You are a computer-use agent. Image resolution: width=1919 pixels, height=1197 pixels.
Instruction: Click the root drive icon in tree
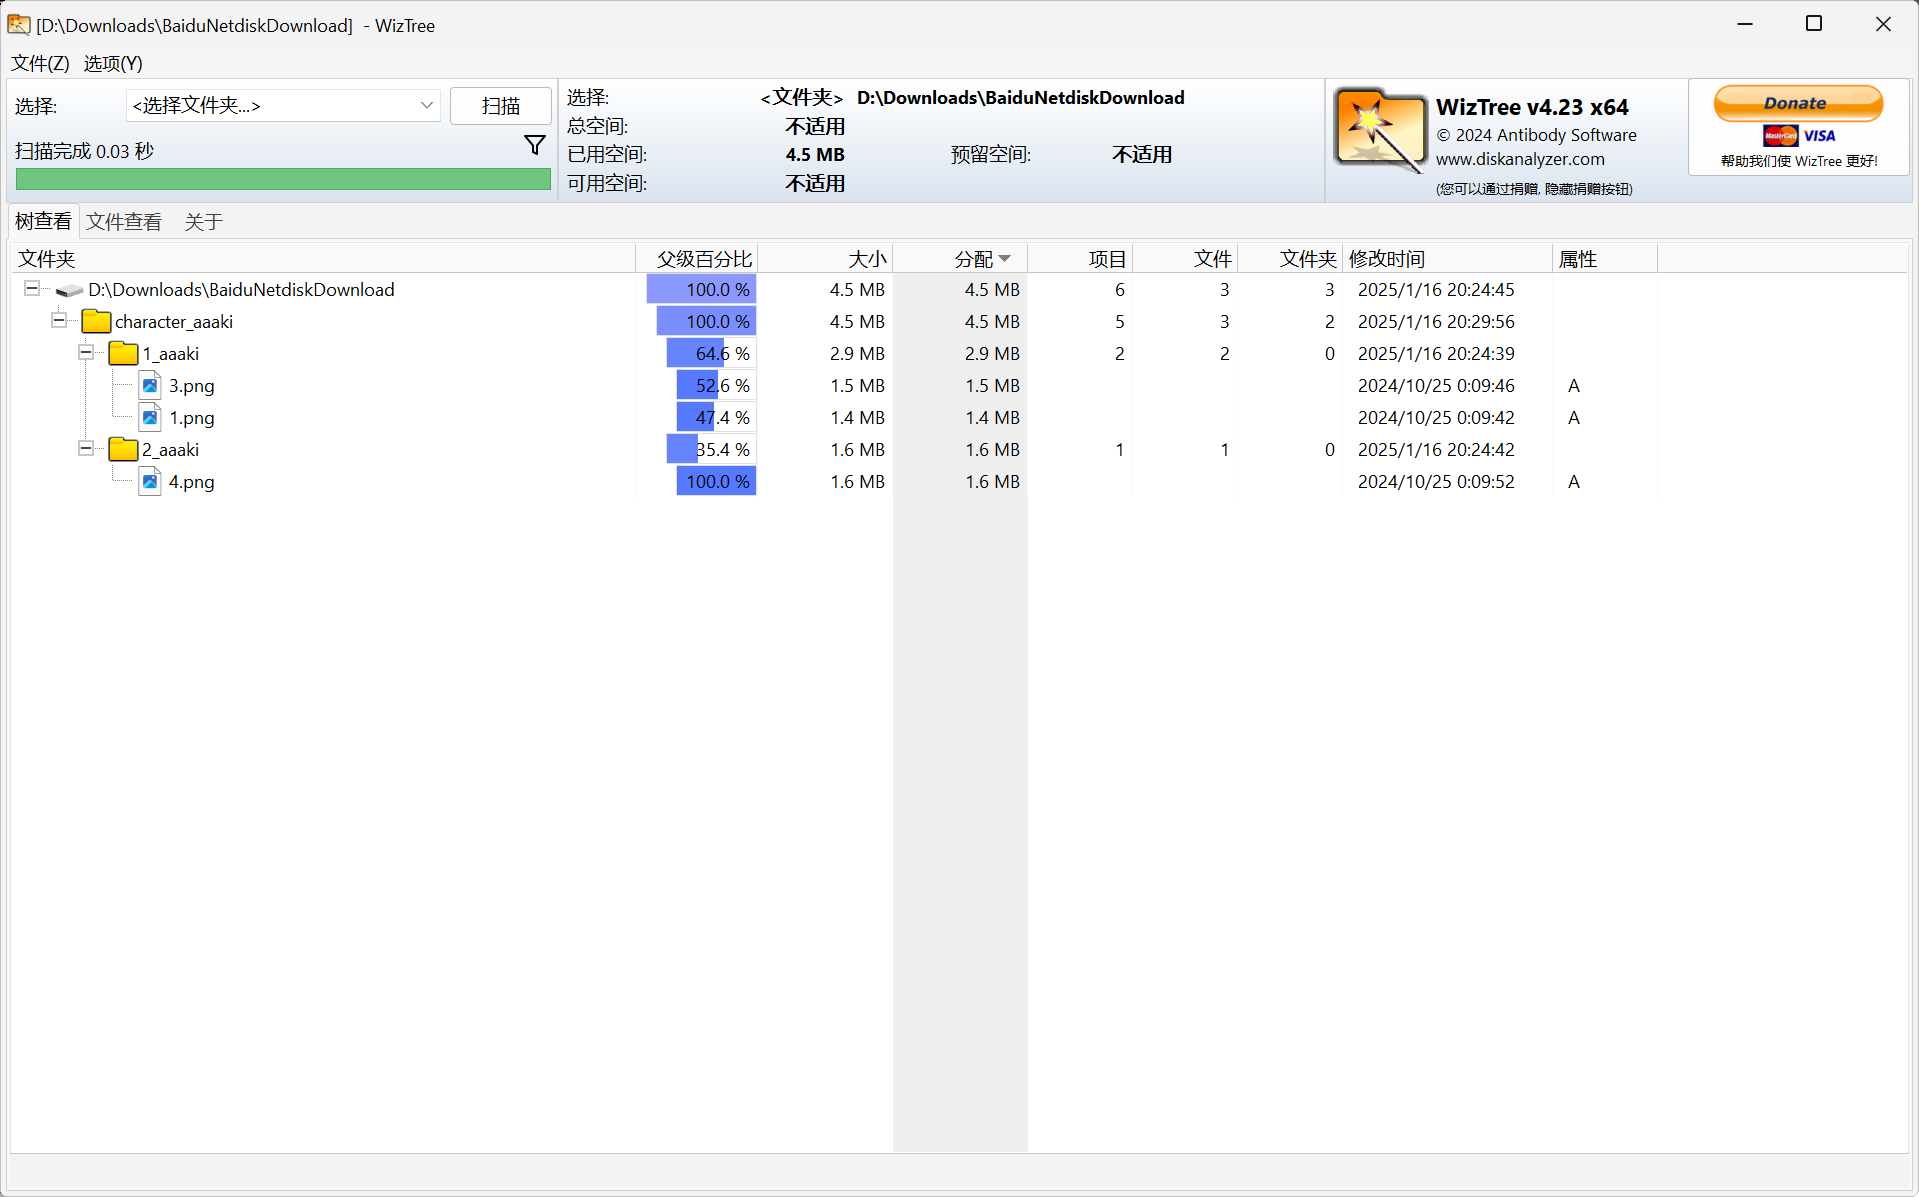point(69,290)
